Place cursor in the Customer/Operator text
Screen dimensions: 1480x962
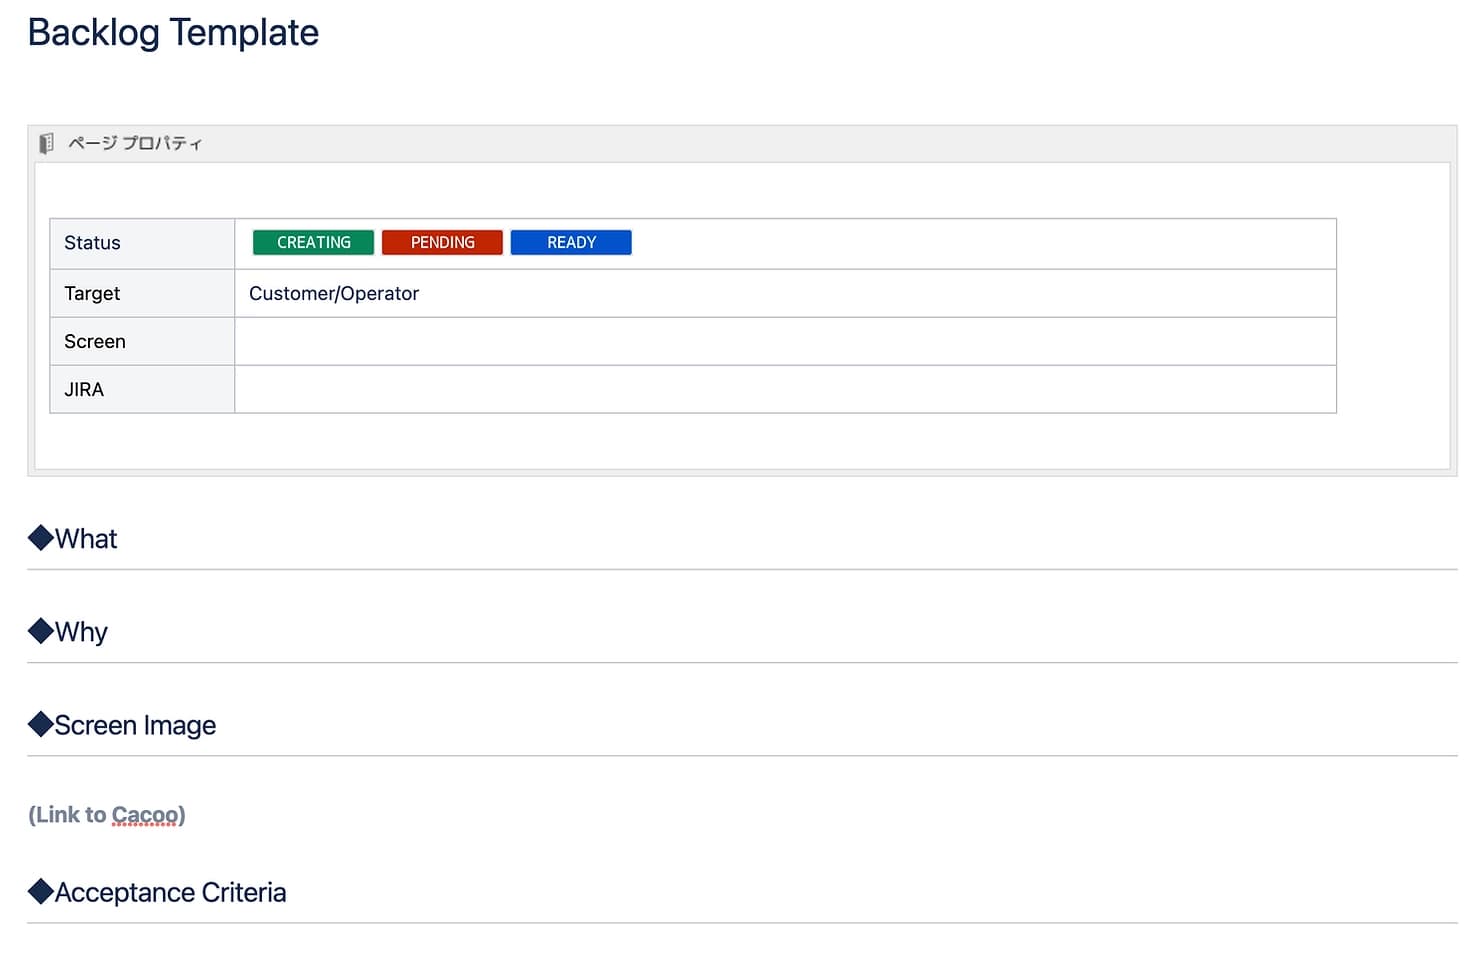pos(334,294)
